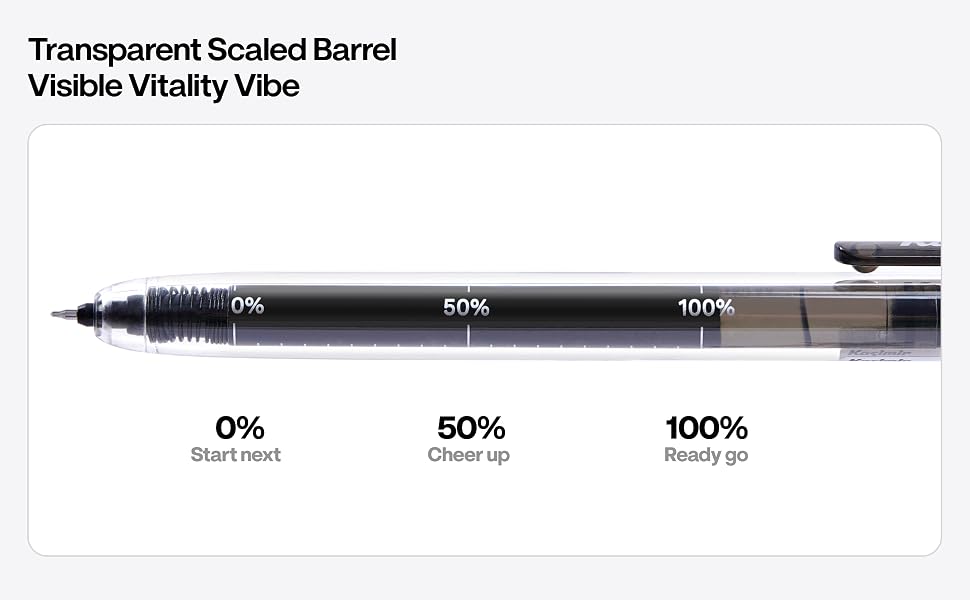Click the "Visible Vitality Vibe" heading line

point(164,85)
